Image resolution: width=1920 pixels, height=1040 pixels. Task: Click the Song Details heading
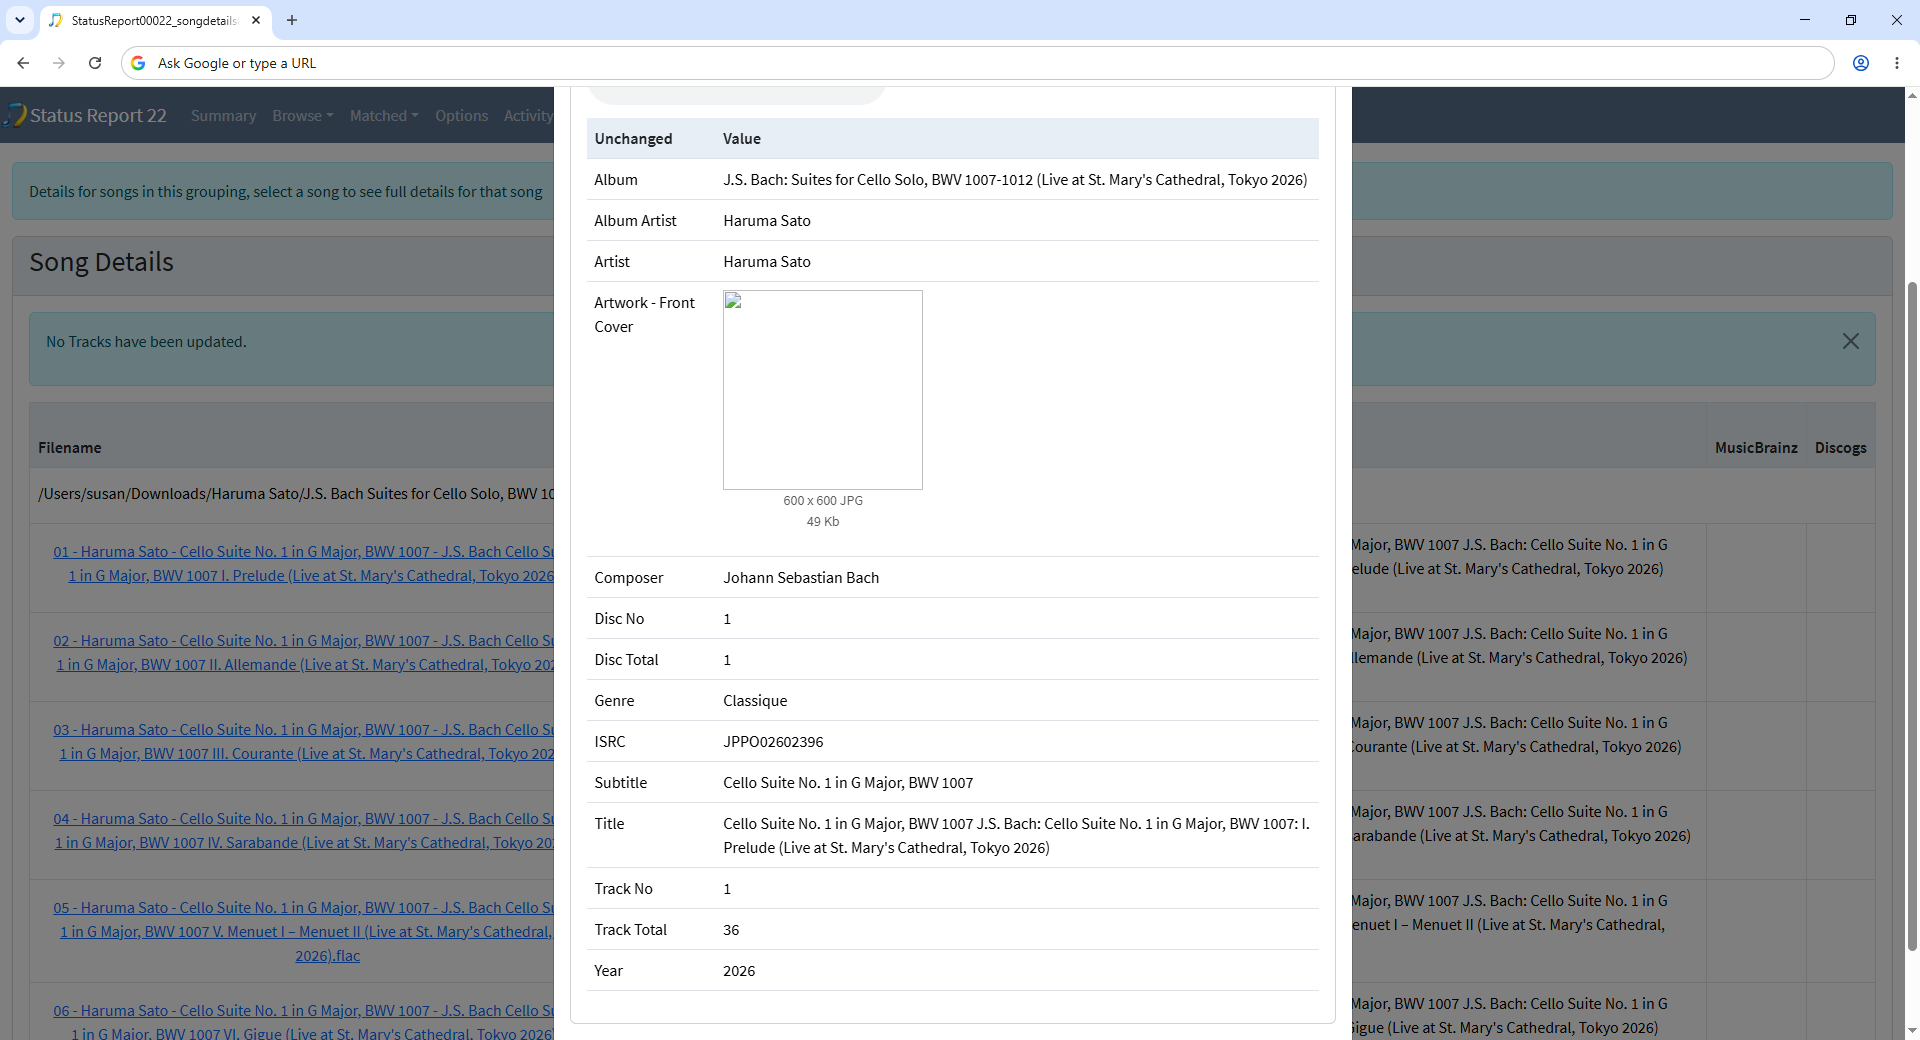(x=101, y=262)
